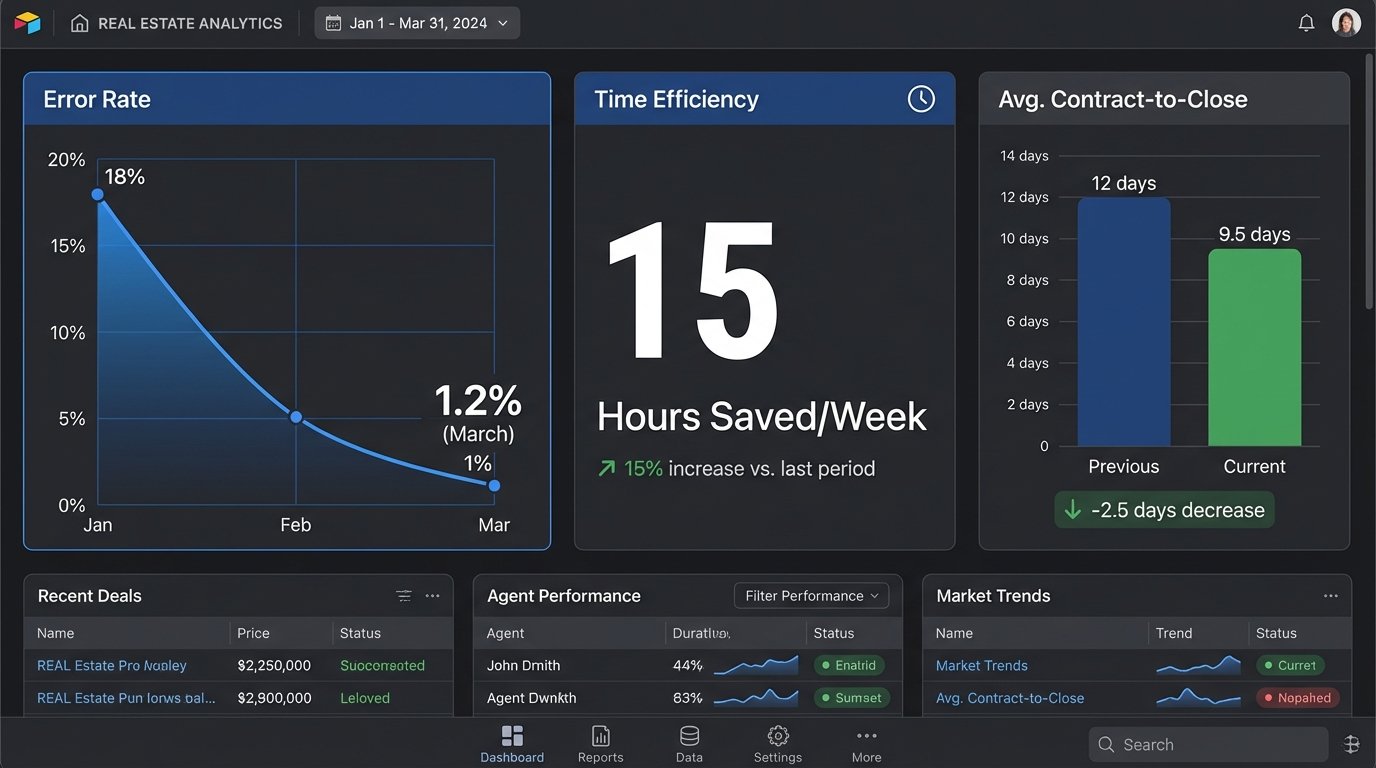Click the notifications bell
1376x768 pixels.
pyautogui.click(x=1306, y=22)
